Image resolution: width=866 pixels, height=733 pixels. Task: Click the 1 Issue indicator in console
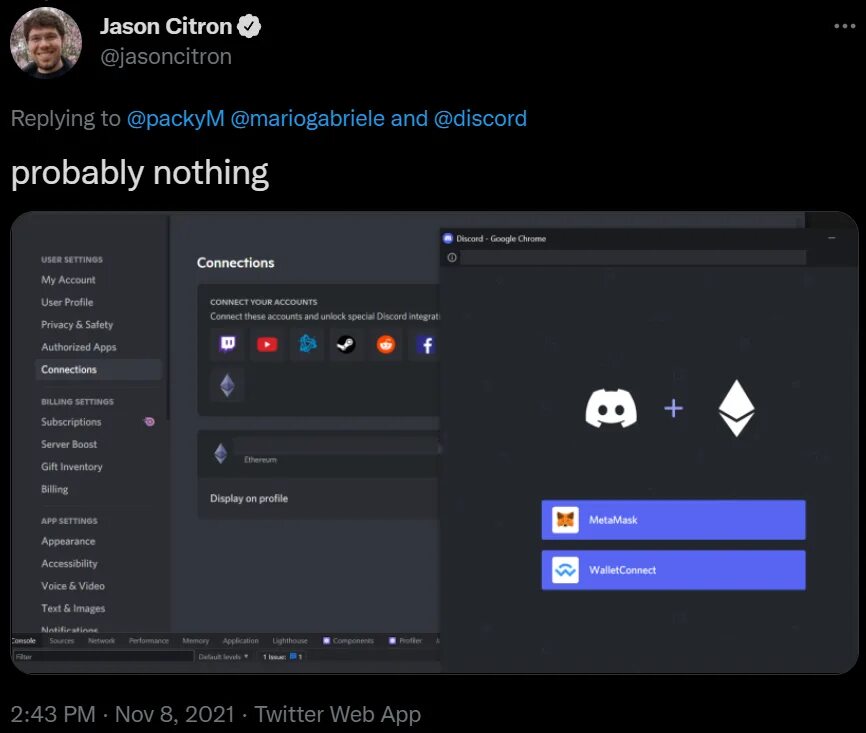coord(282,657)
